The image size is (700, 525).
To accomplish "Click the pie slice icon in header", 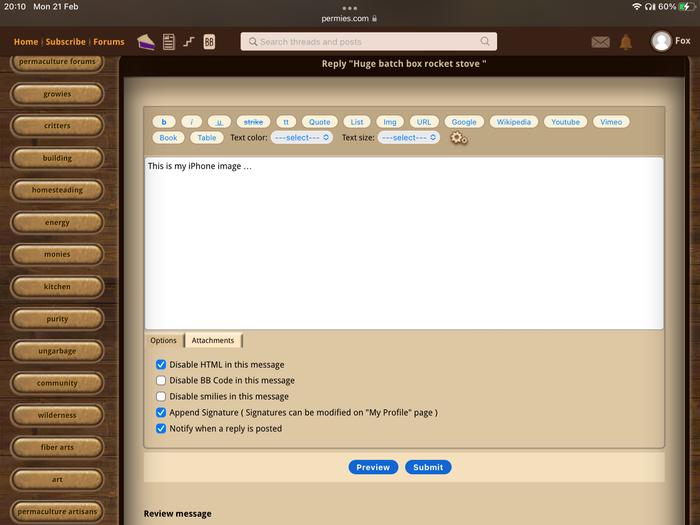I will [146, 41].
